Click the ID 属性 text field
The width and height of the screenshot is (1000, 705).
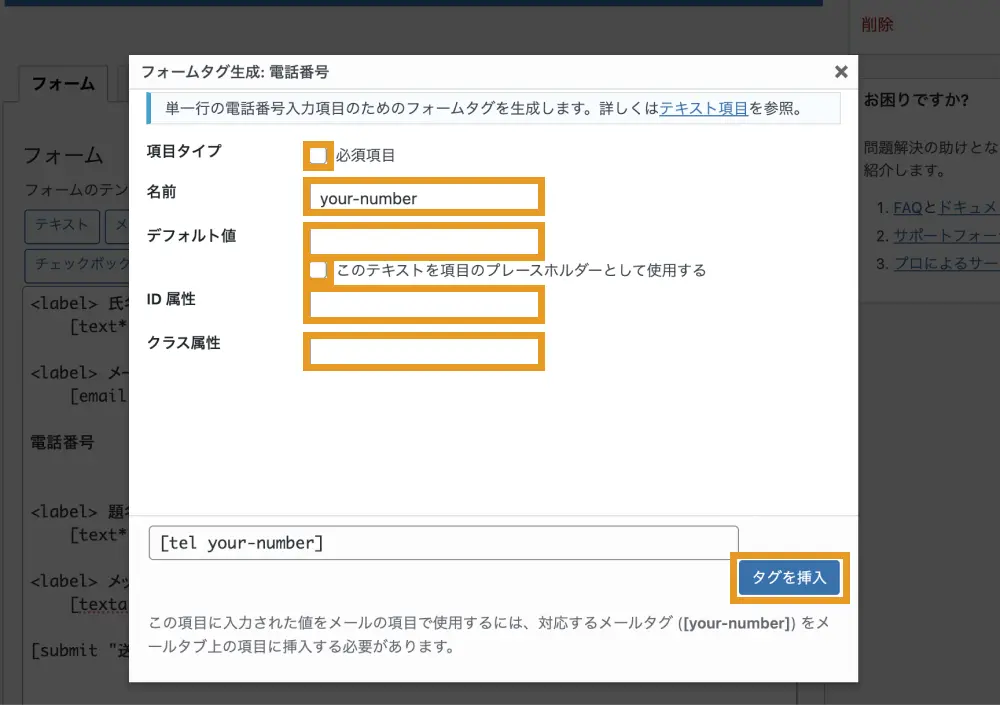tap(424, 305)
